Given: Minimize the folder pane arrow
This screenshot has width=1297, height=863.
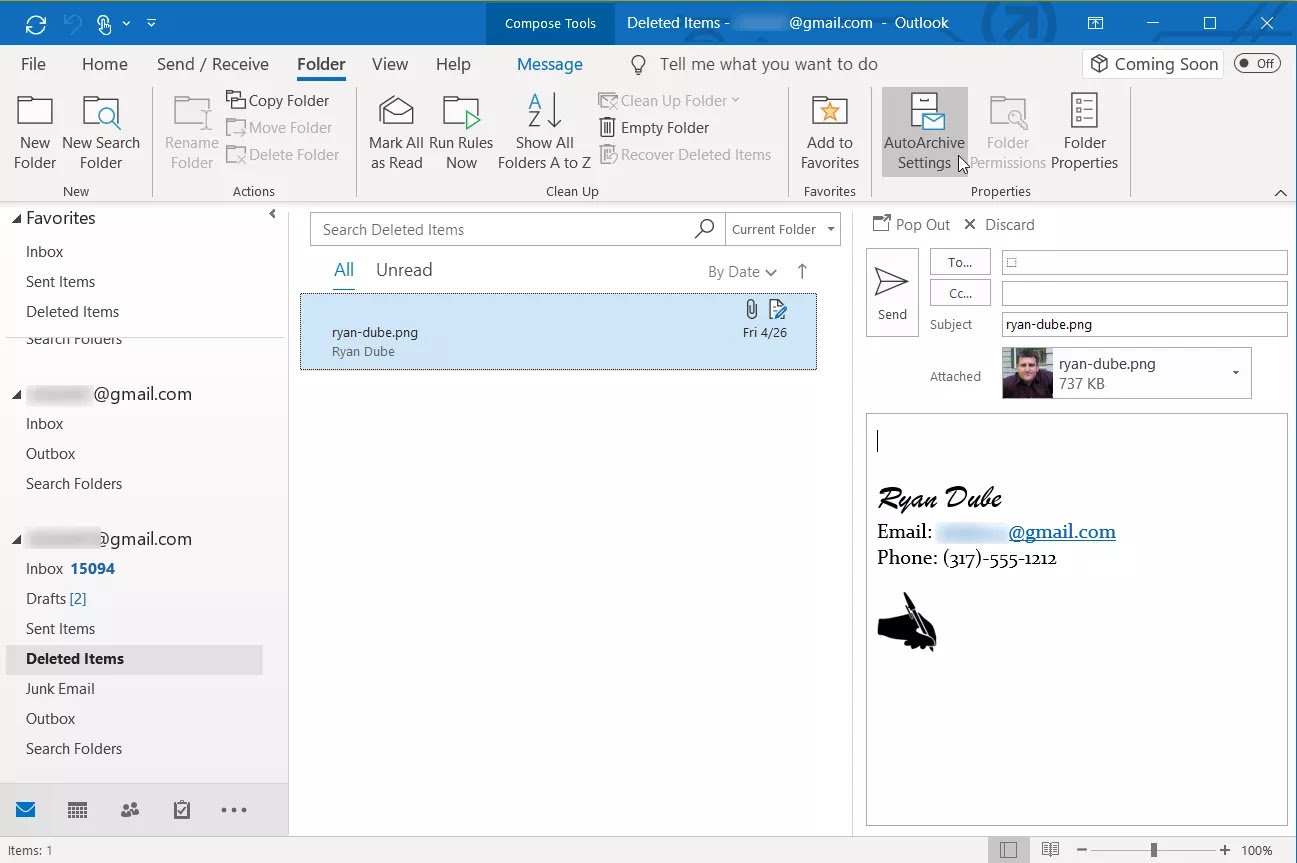Looking at the screenshot, I should point(272,214).
